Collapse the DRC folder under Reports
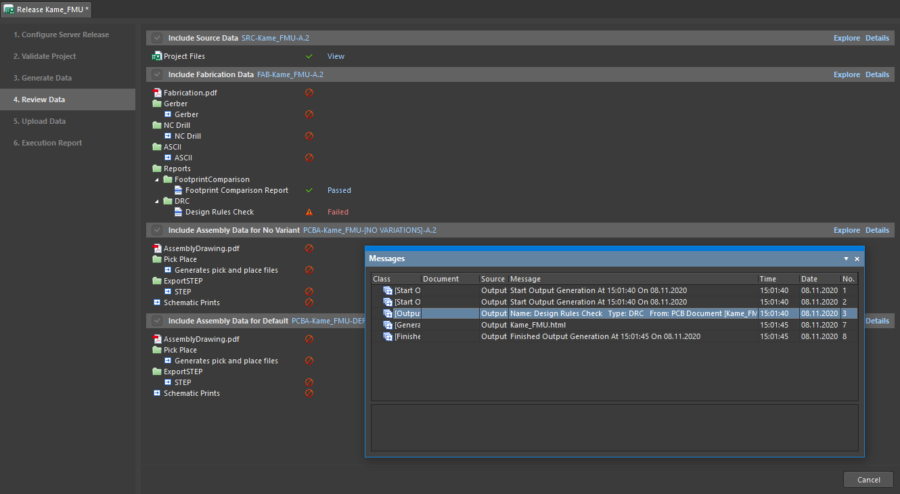The image size is (900, 494). pos(155,201)
